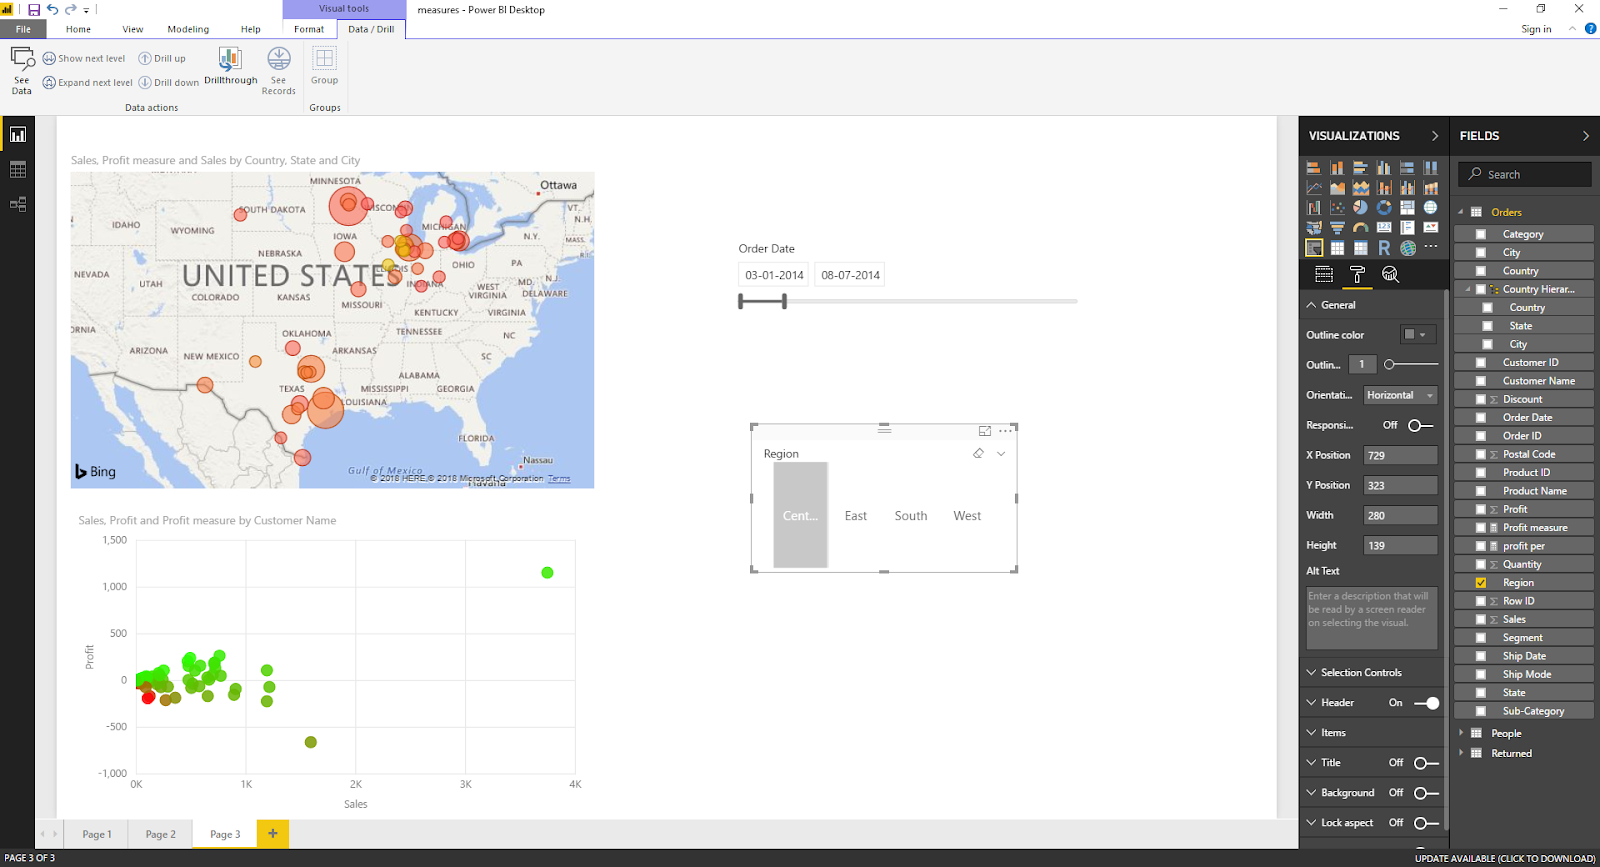This screenshot has width=1600, height=867.
Task: Pick the gauge visualization
Action: click(x=1360, y=228)
